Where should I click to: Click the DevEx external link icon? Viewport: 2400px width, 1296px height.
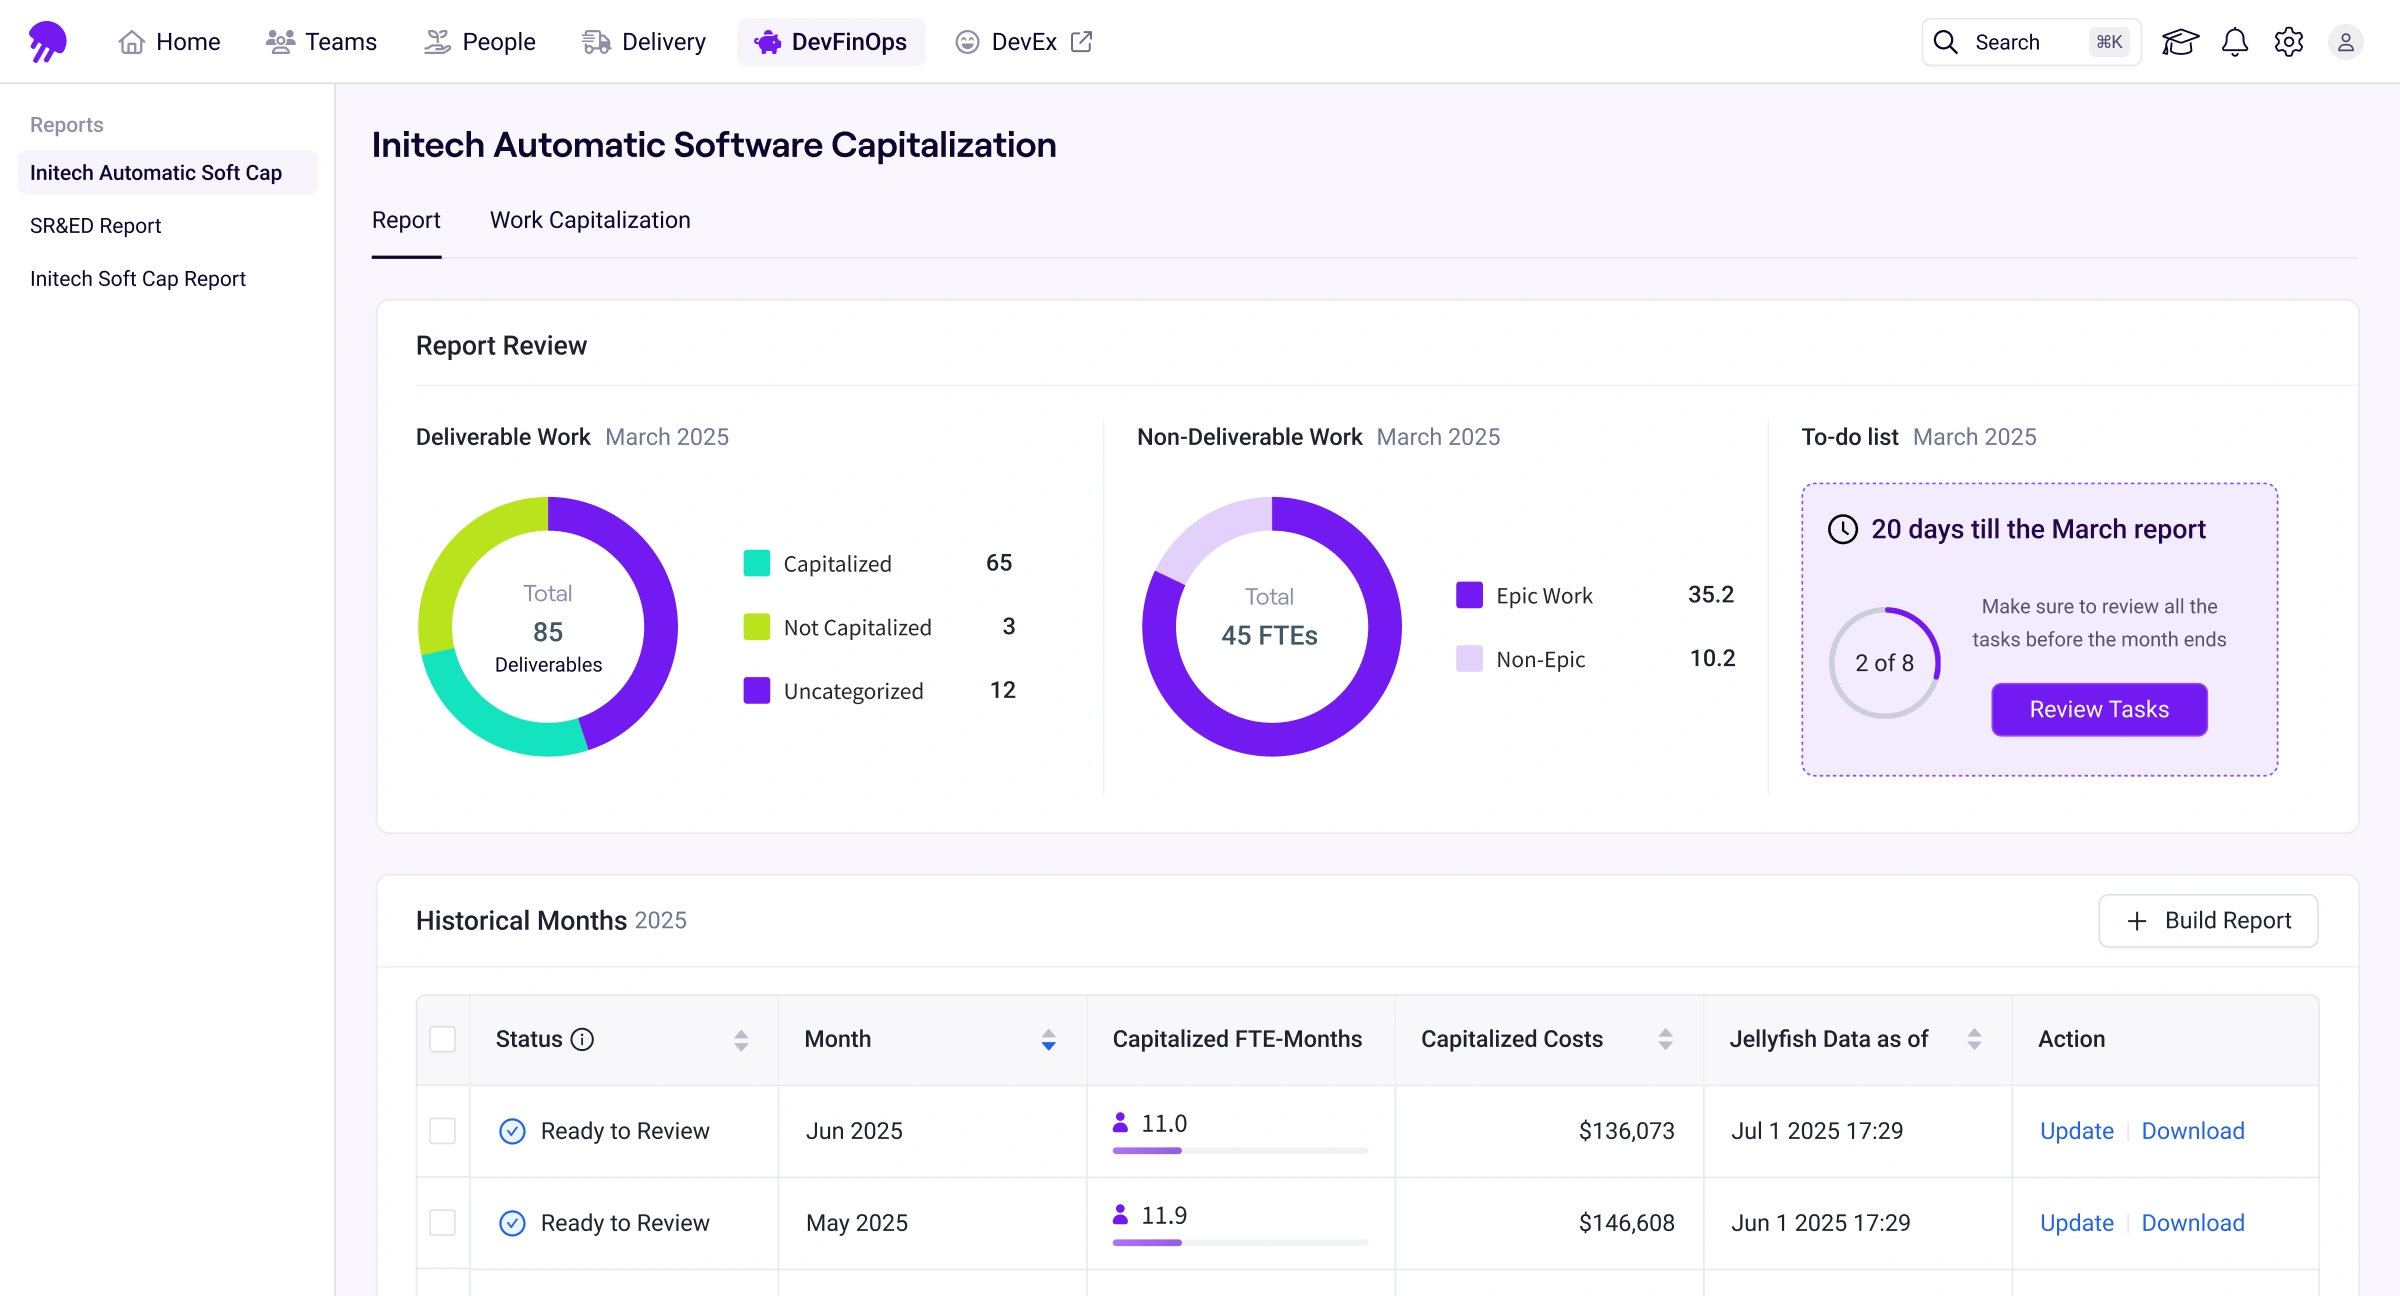[1081, 42]
